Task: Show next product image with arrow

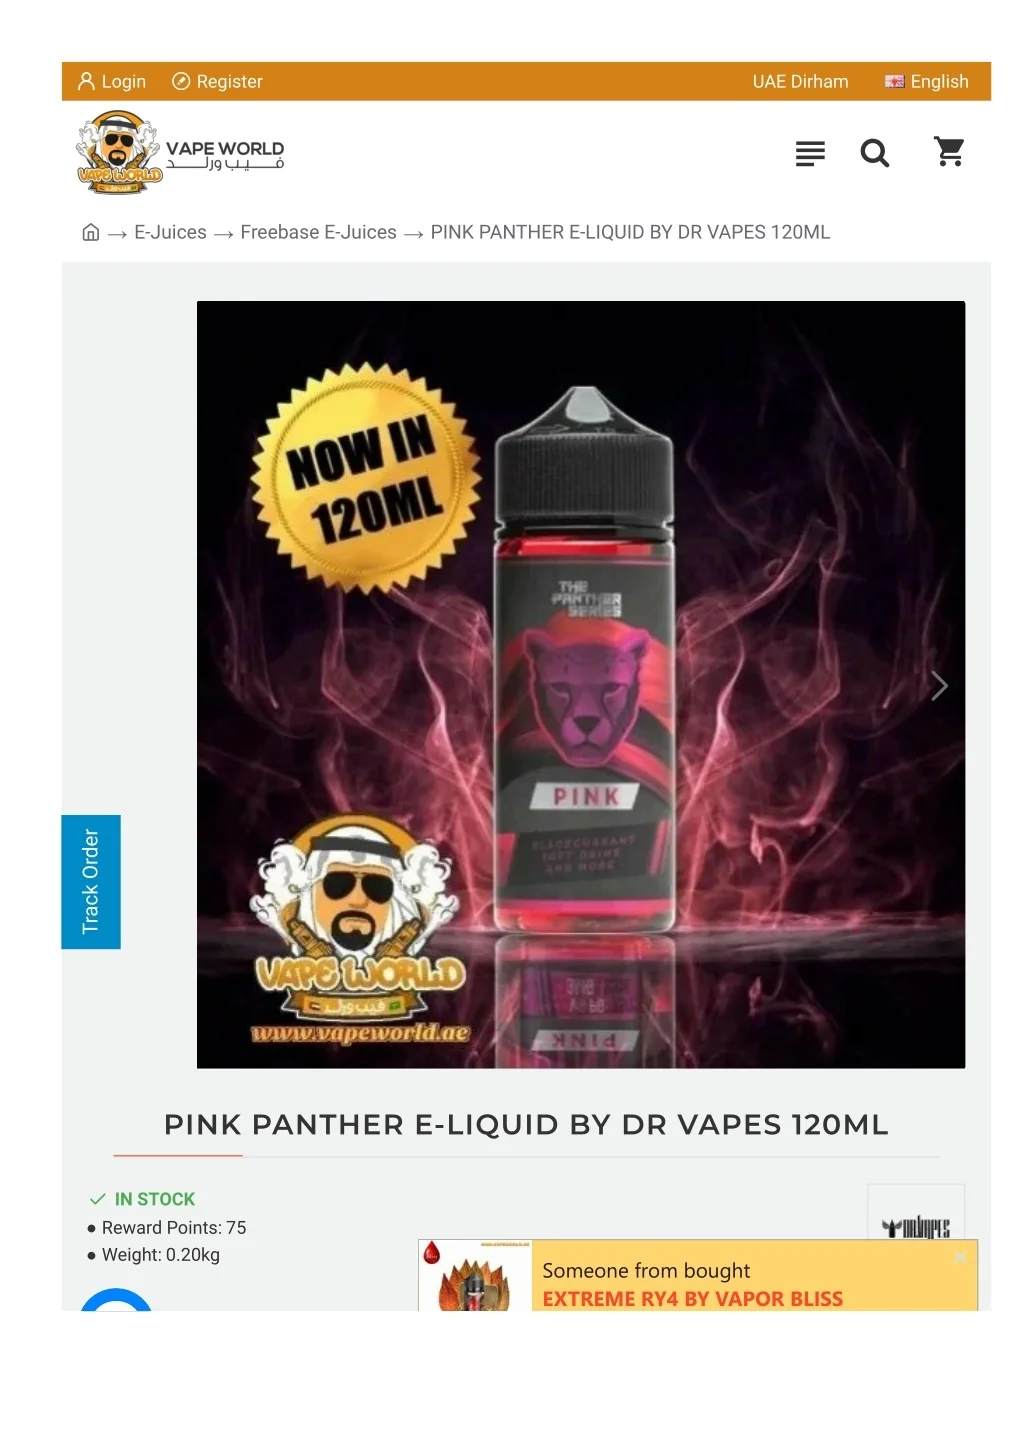Action: [x=938, y=686]
